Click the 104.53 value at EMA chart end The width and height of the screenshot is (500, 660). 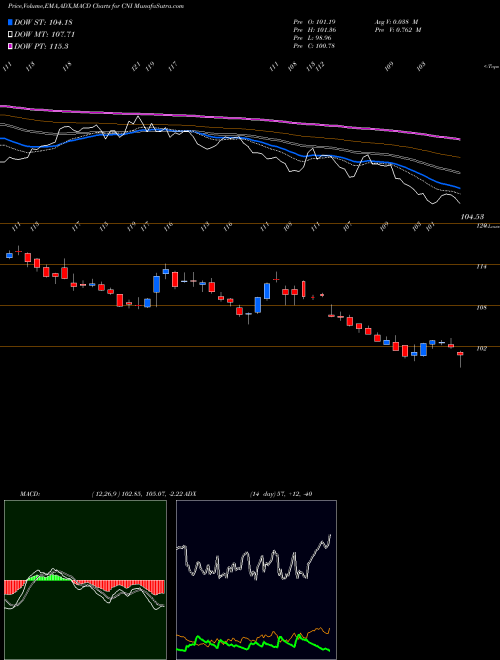pos(472,217)
